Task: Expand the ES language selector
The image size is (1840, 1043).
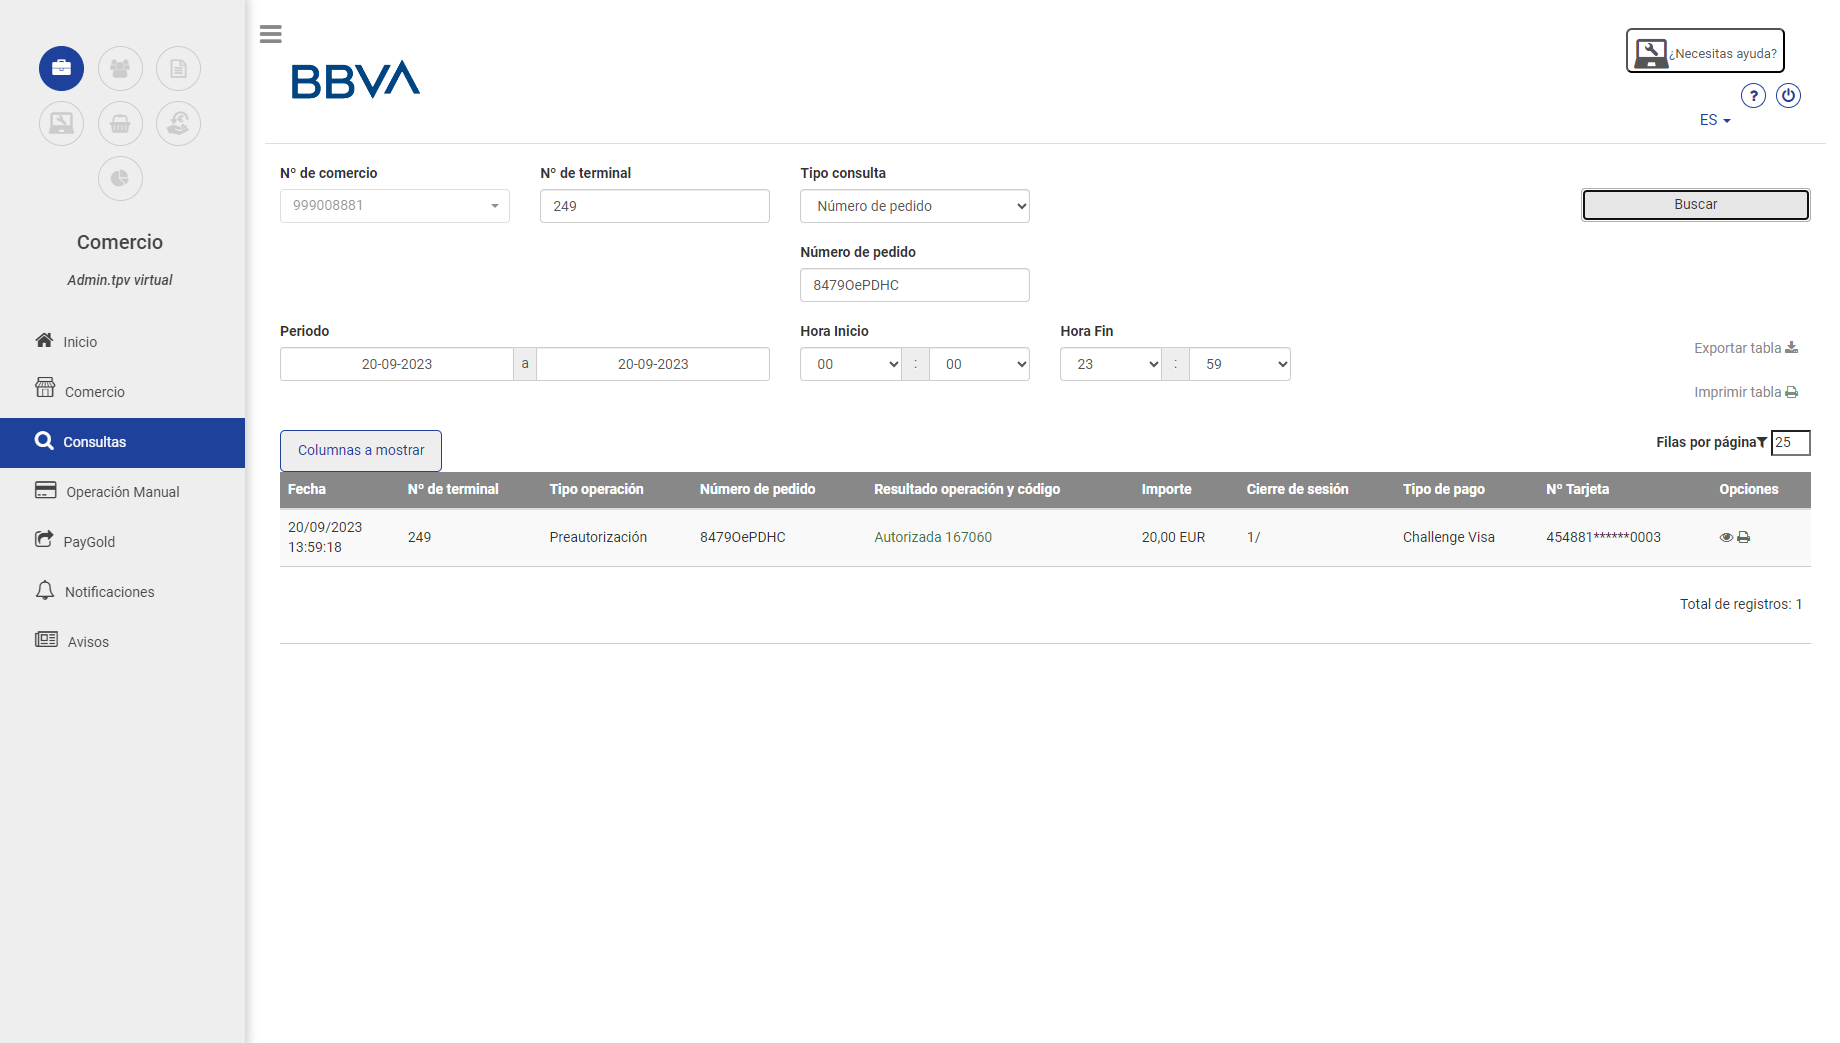Action: pyautogui.click(x=1714, y=120)
